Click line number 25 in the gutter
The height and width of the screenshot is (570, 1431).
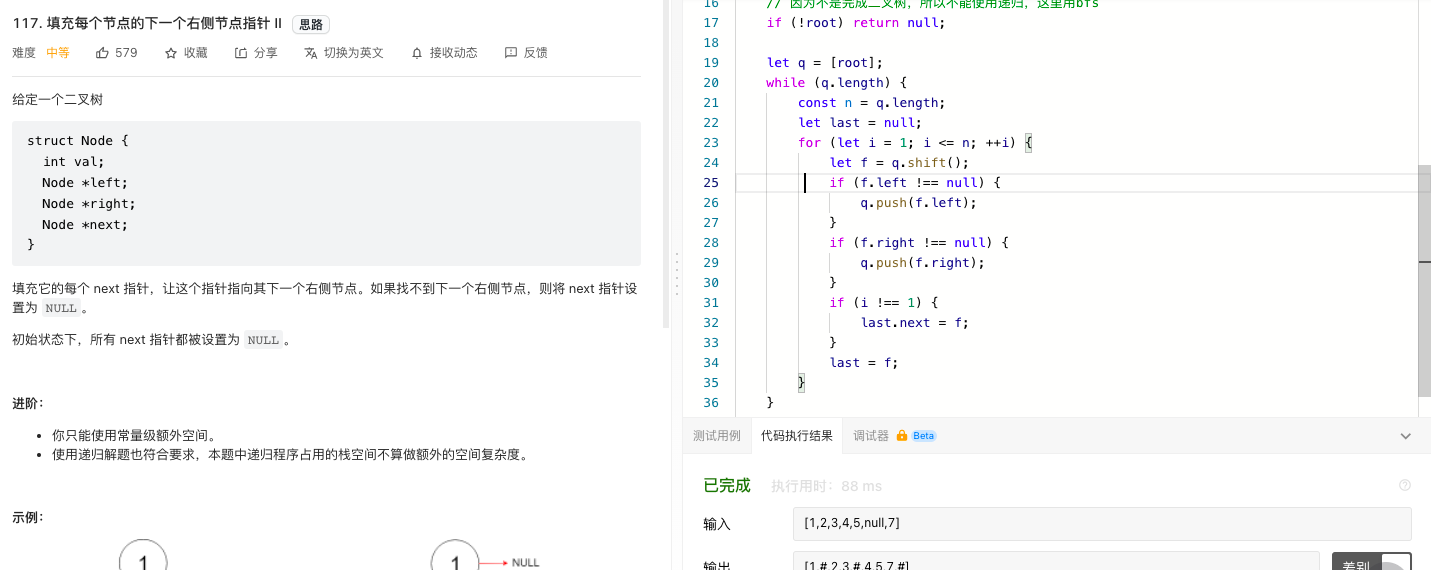pyautogui.click(x=711, y=183)
